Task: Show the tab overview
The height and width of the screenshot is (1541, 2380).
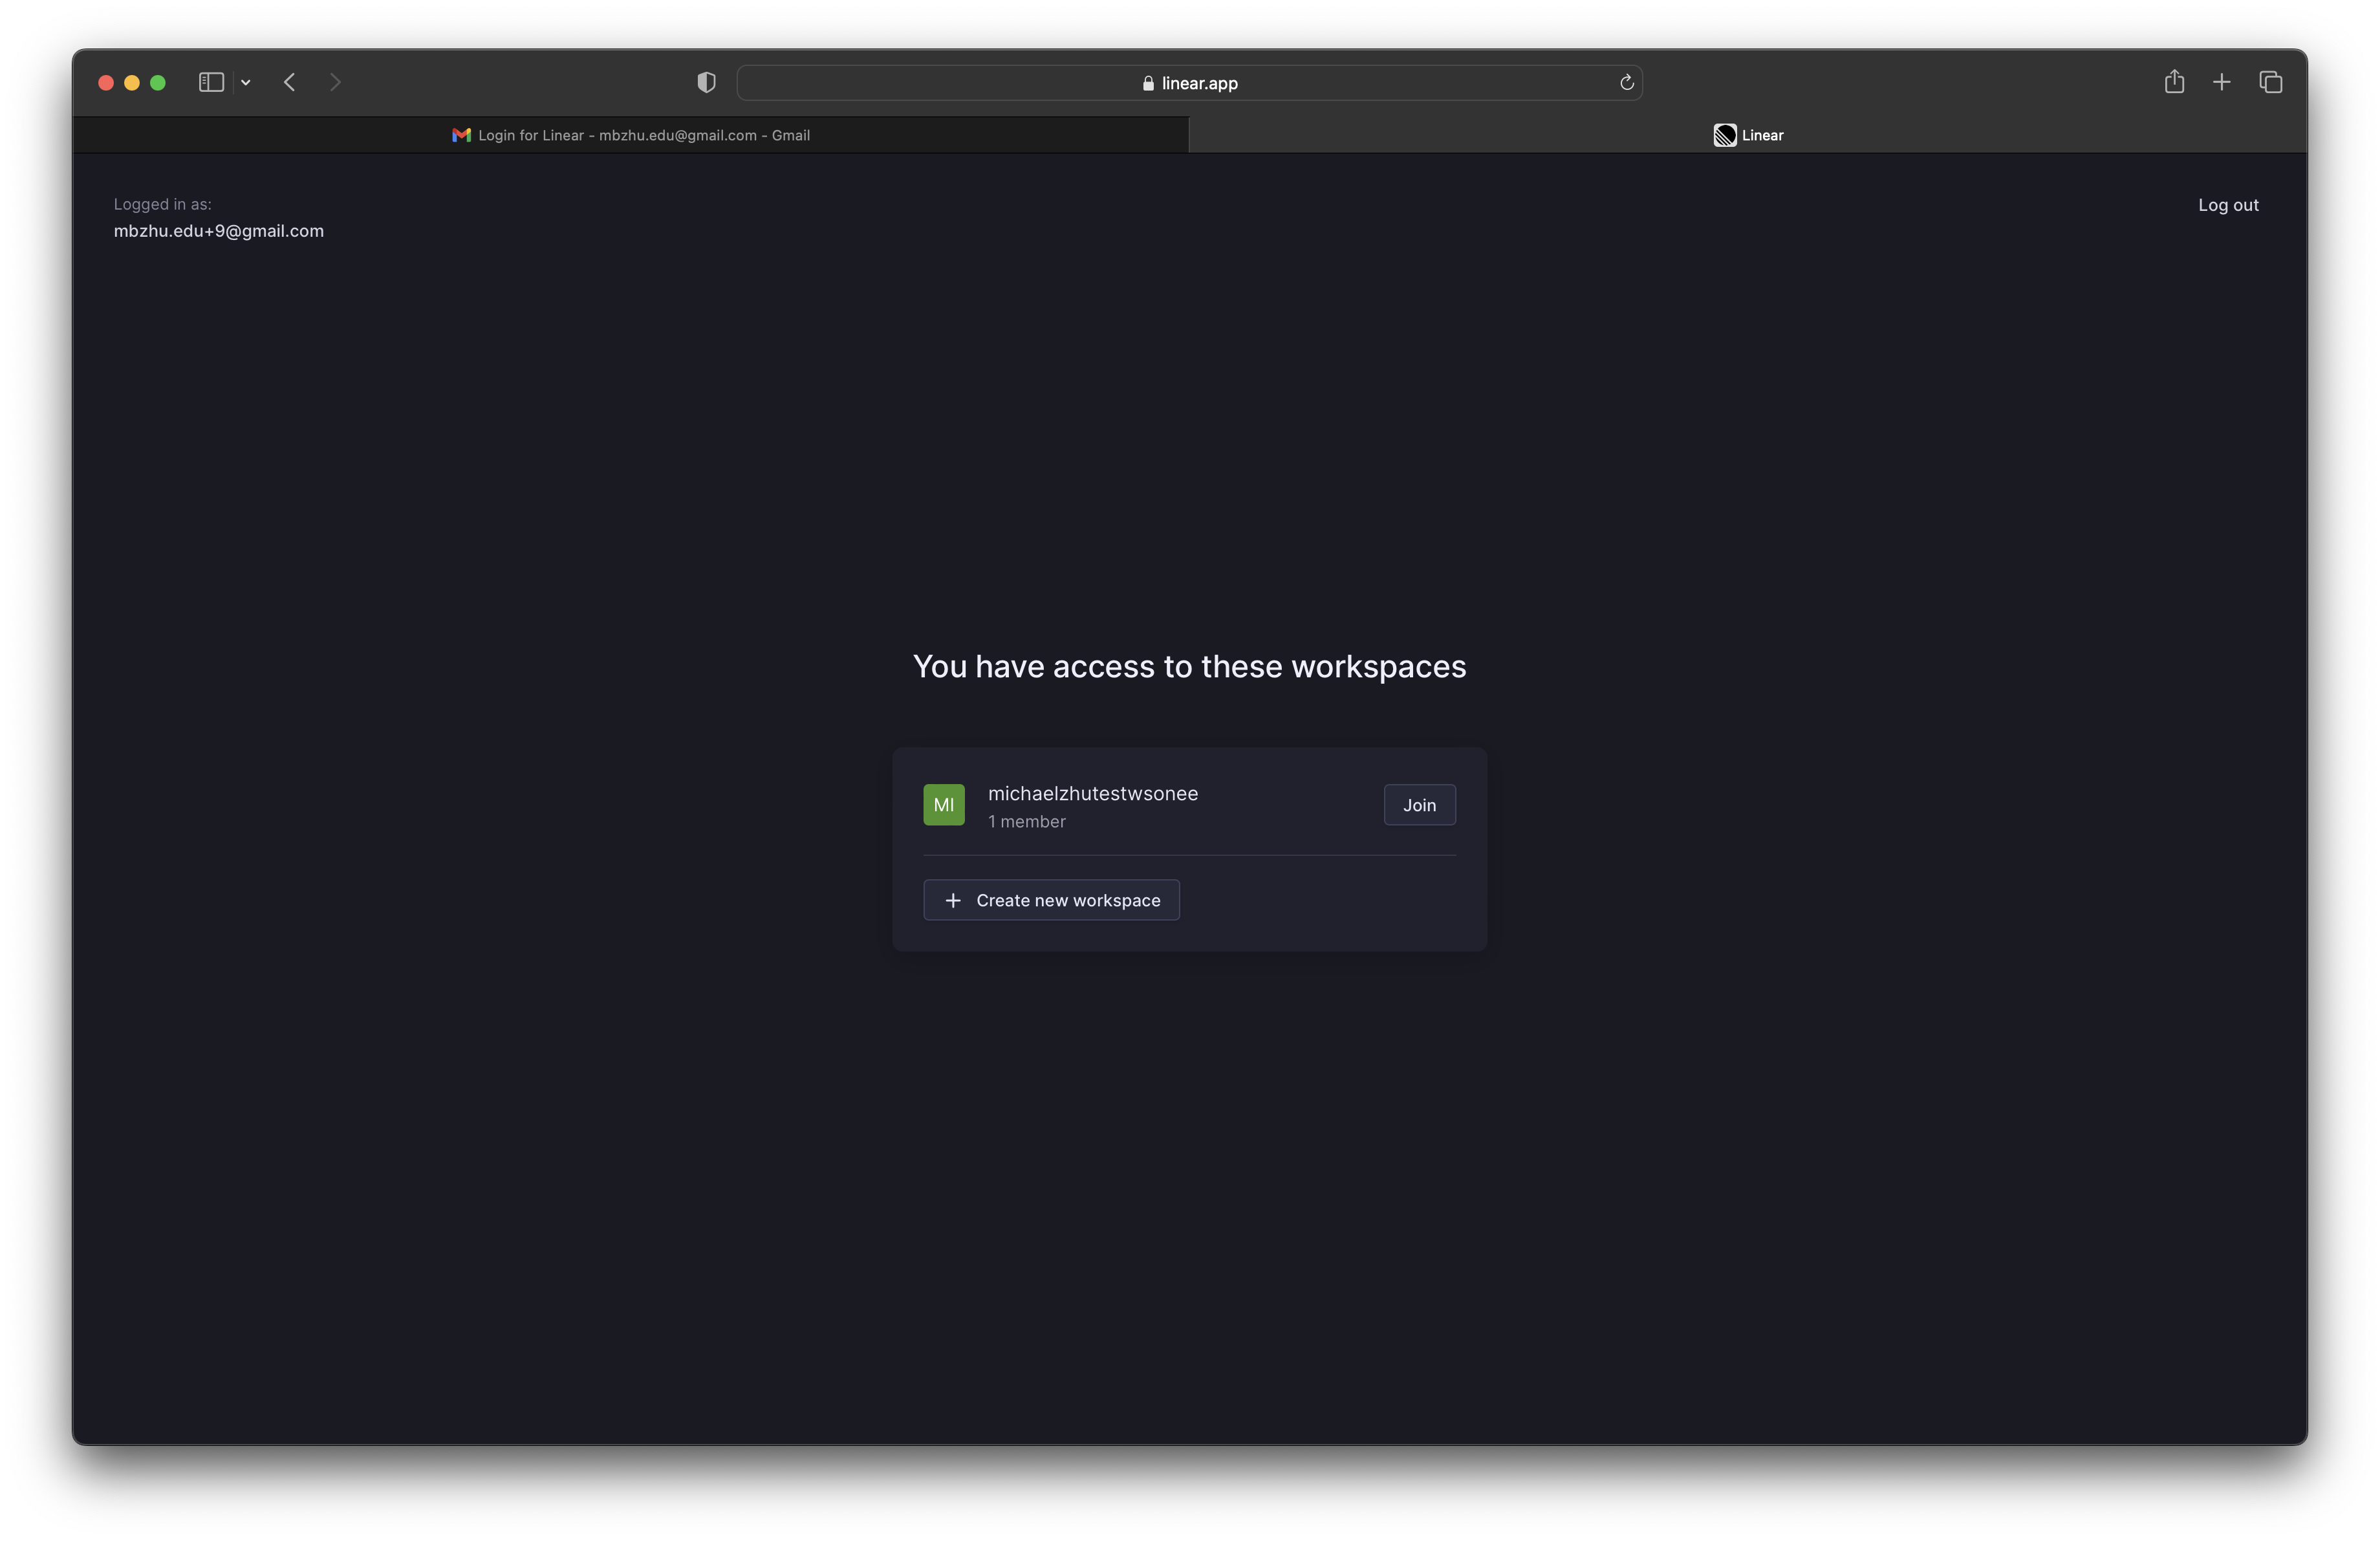Action: (x=2270, y=82)
